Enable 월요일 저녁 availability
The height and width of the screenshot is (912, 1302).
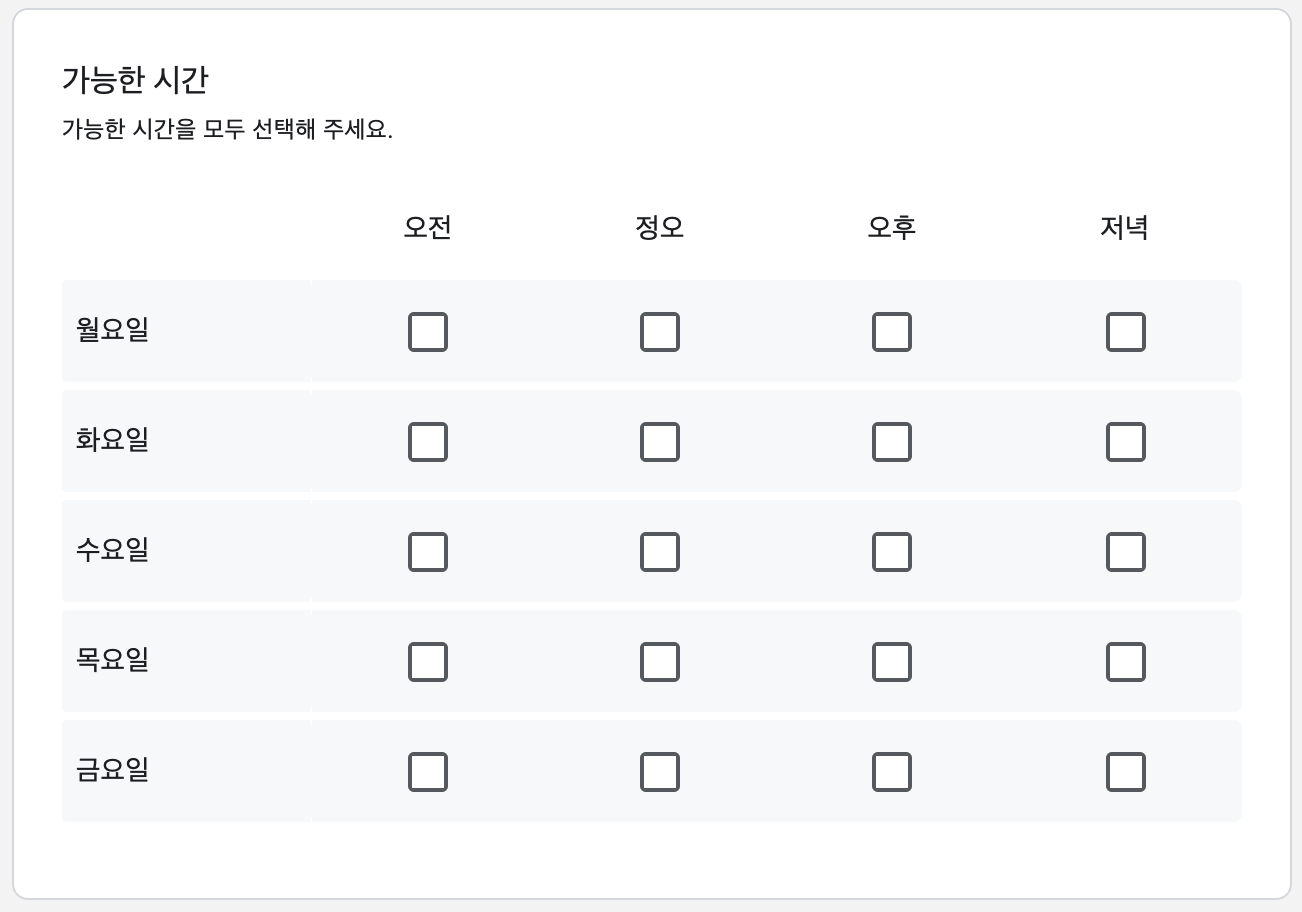(1126, 332)
